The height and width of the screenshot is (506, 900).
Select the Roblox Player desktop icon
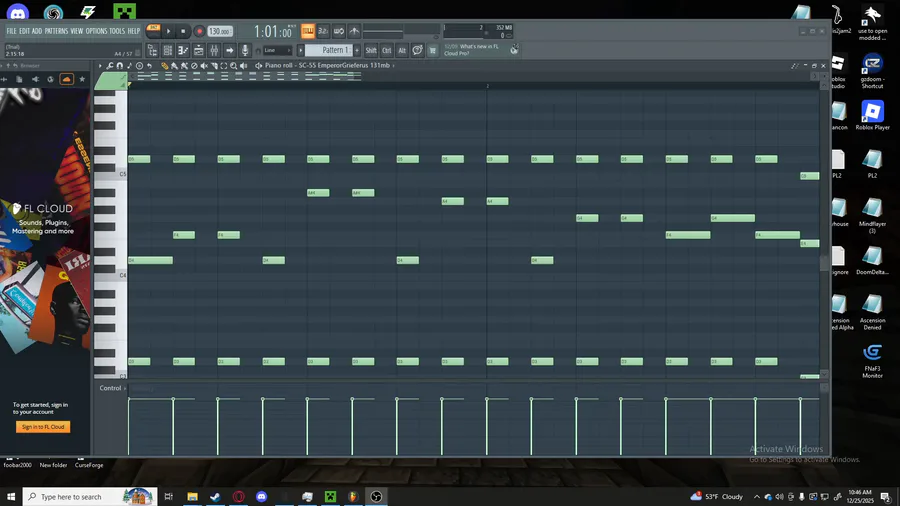[x=872, y=115]
